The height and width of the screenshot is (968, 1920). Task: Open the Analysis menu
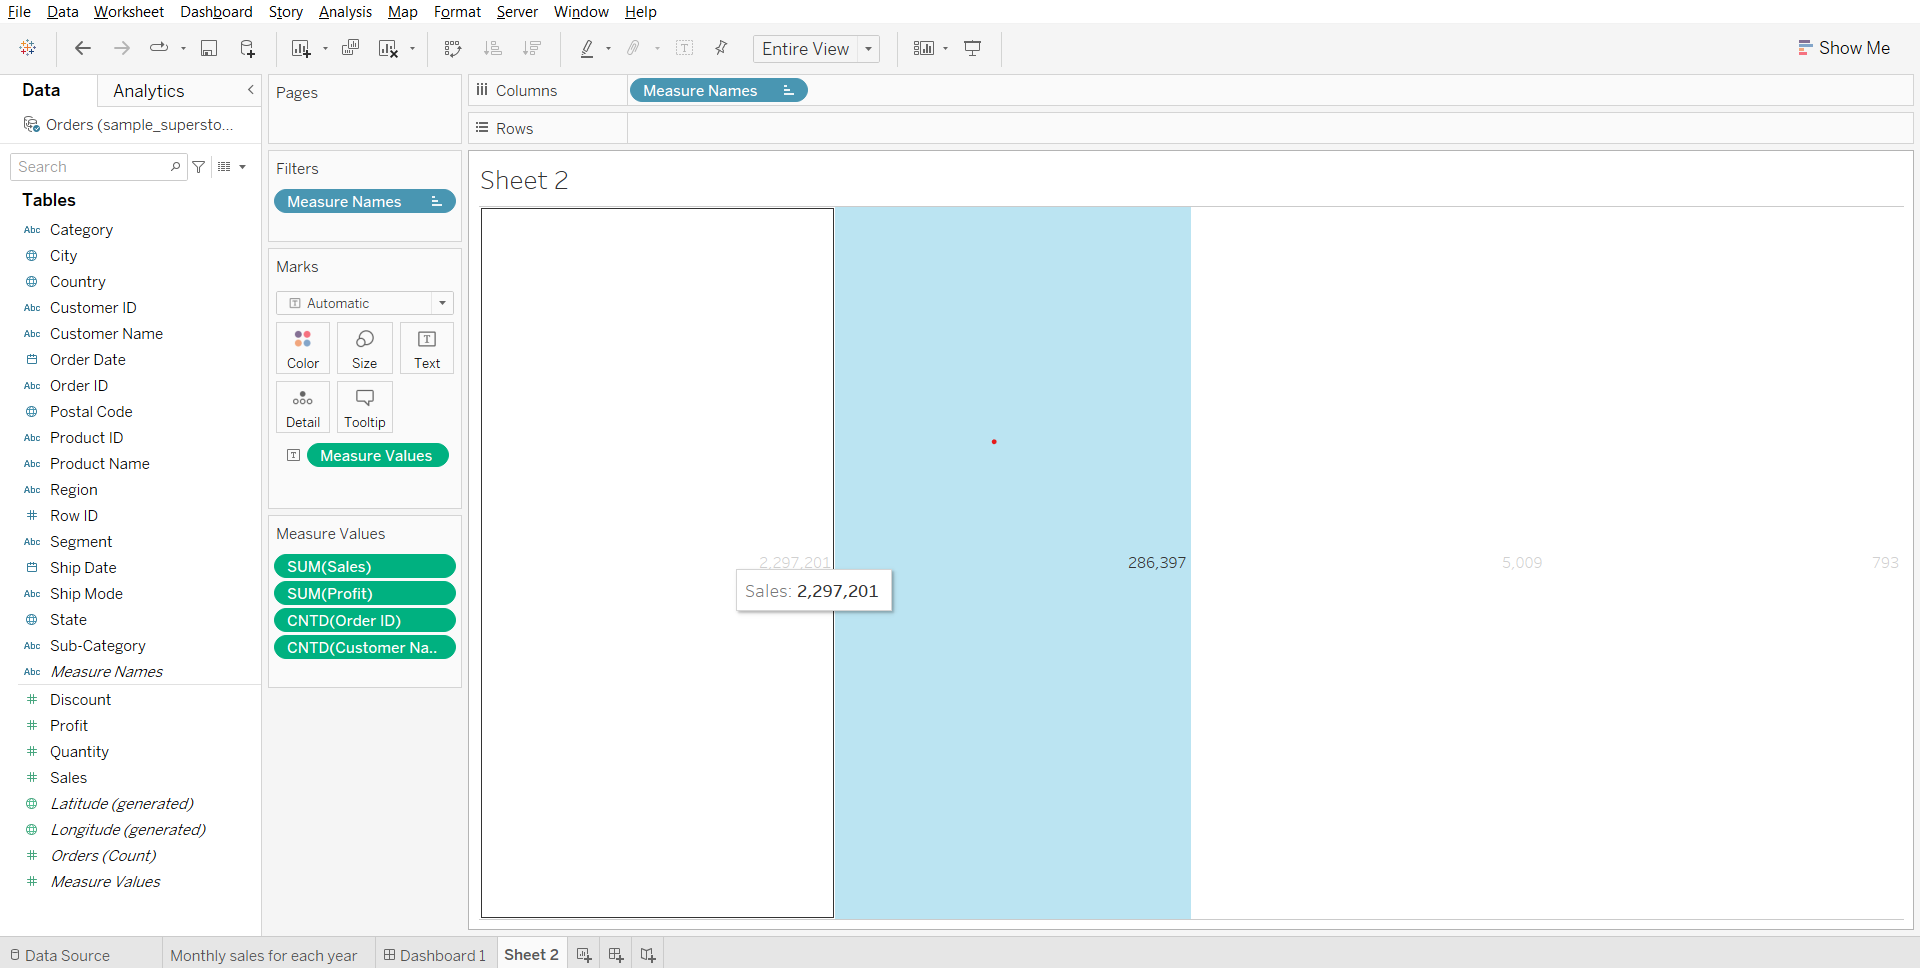(345, 12)
